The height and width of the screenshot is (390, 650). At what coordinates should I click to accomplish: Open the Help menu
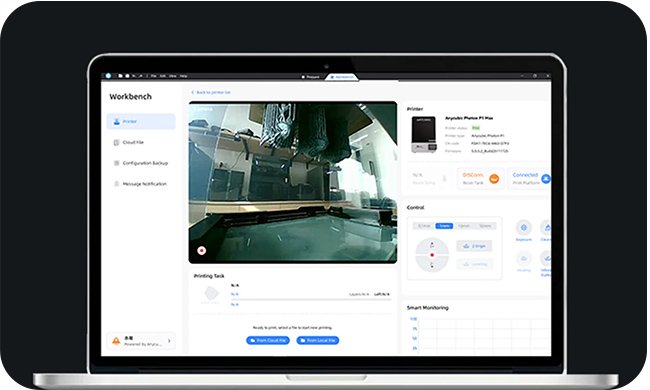pyautogui.click(x=183, y=76)
